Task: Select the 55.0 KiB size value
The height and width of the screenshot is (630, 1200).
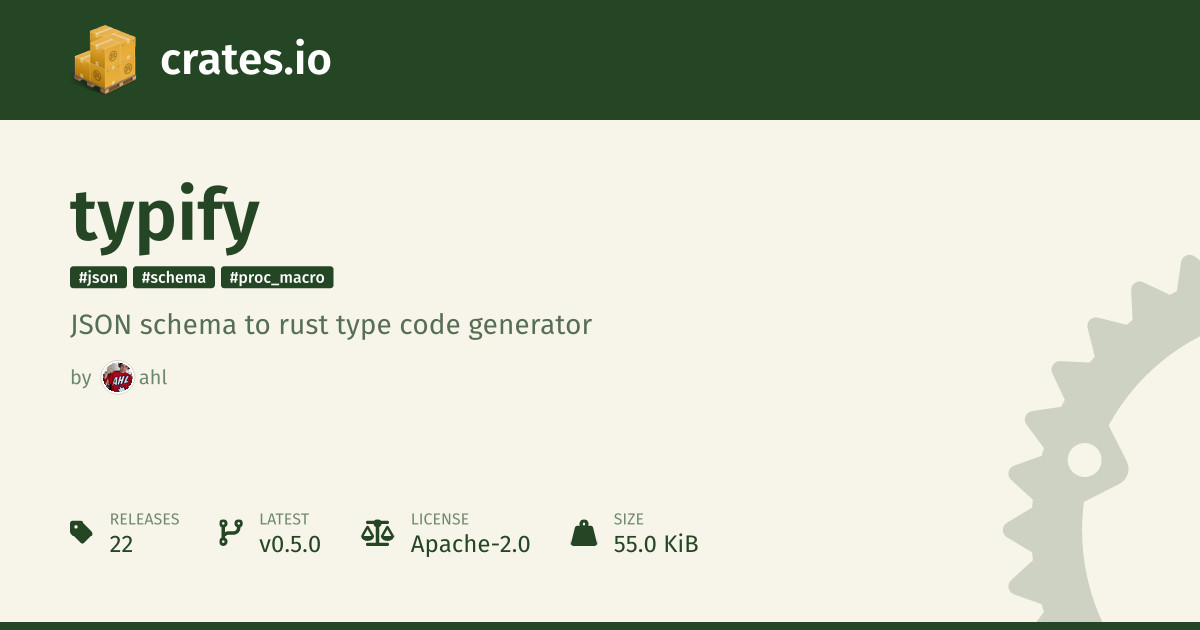Action: (x=655, y=544)
